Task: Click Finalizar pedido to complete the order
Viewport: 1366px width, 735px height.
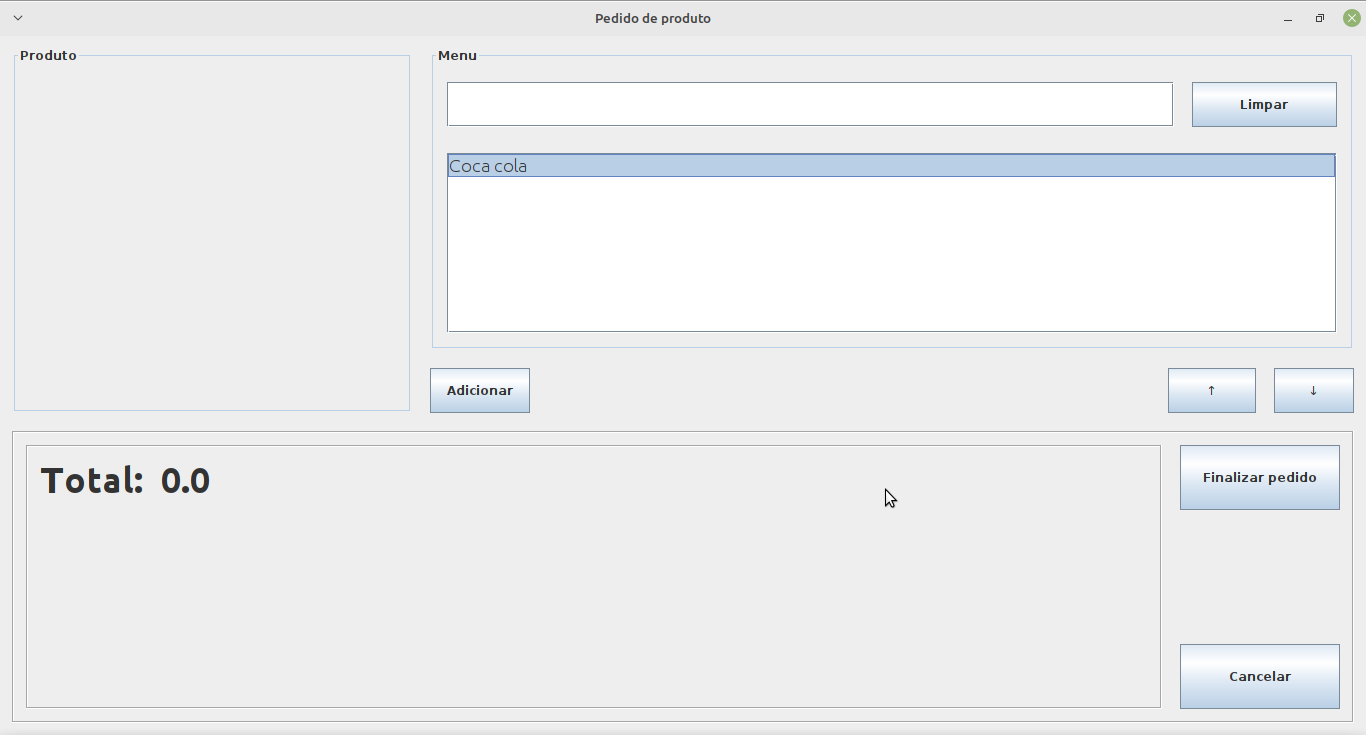Action: click(1259, 477)
